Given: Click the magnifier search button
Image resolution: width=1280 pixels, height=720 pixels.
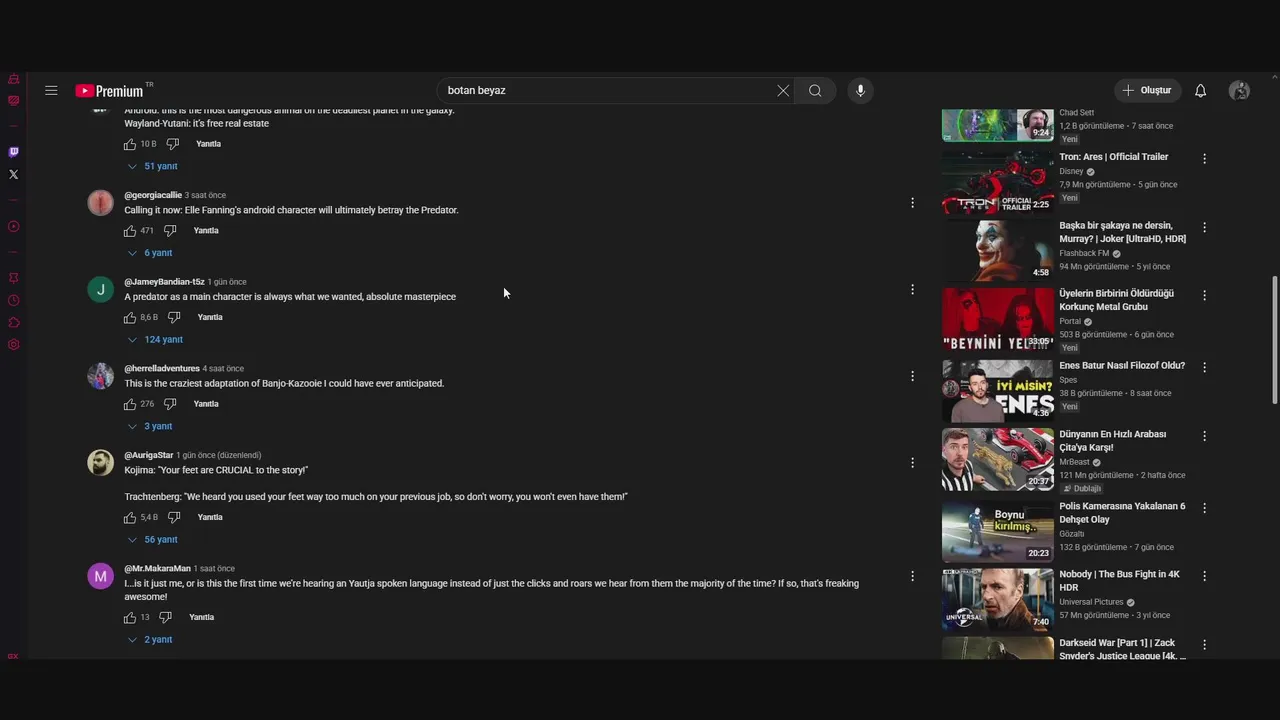Looking at the screenshot, I should point(815,91).
